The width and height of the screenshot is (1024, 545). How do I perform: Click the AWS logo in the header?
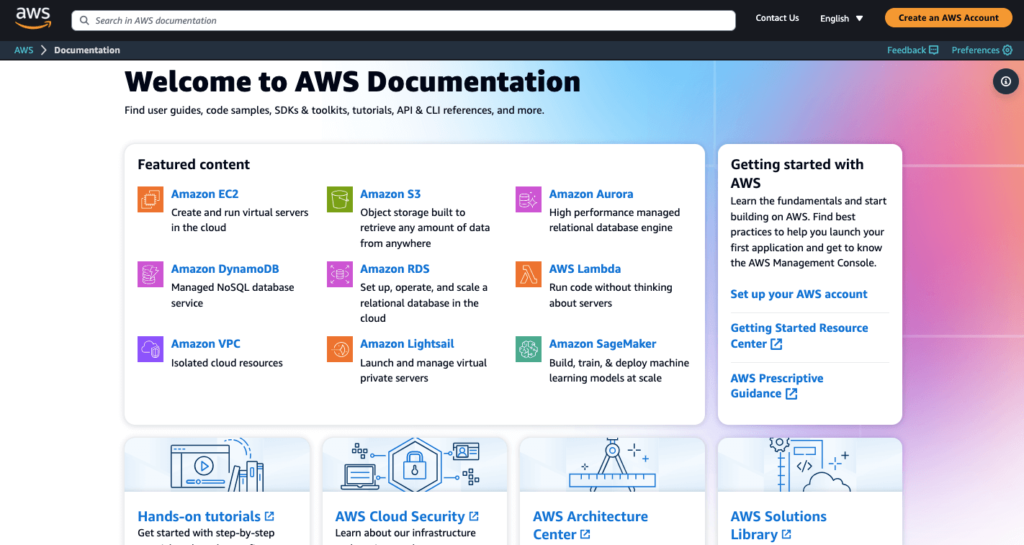coord(33,18)
